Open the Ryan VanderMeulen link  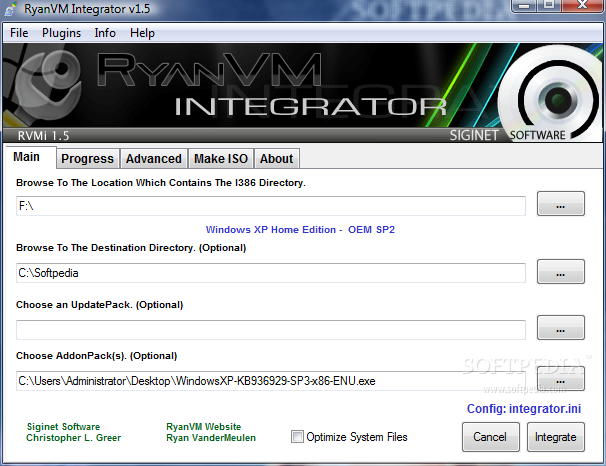pos(211,438)
